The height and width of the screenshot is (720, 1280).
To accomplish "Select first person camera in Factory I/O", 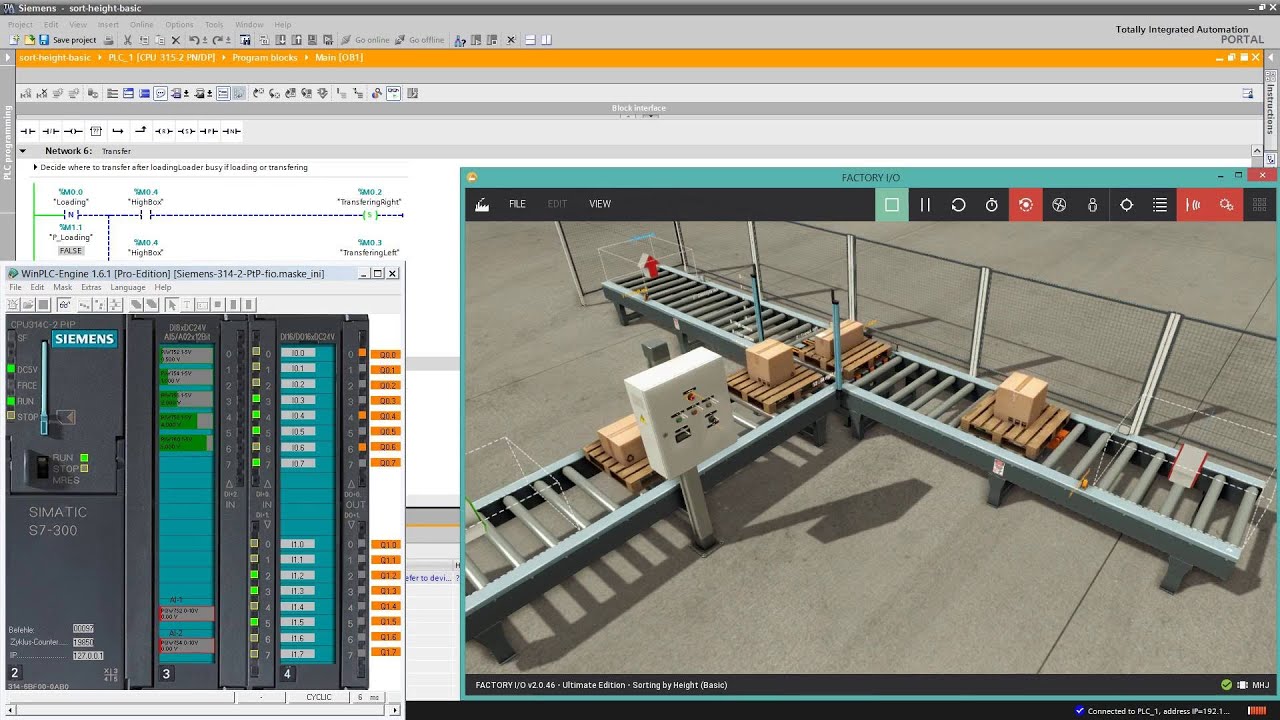I will point(1092,204).
